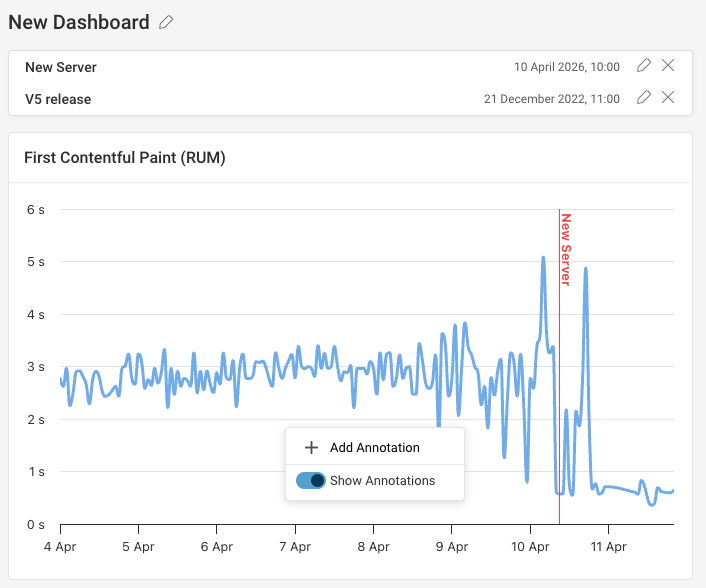Toggle the Show Annotations switch

coord(310,480)
